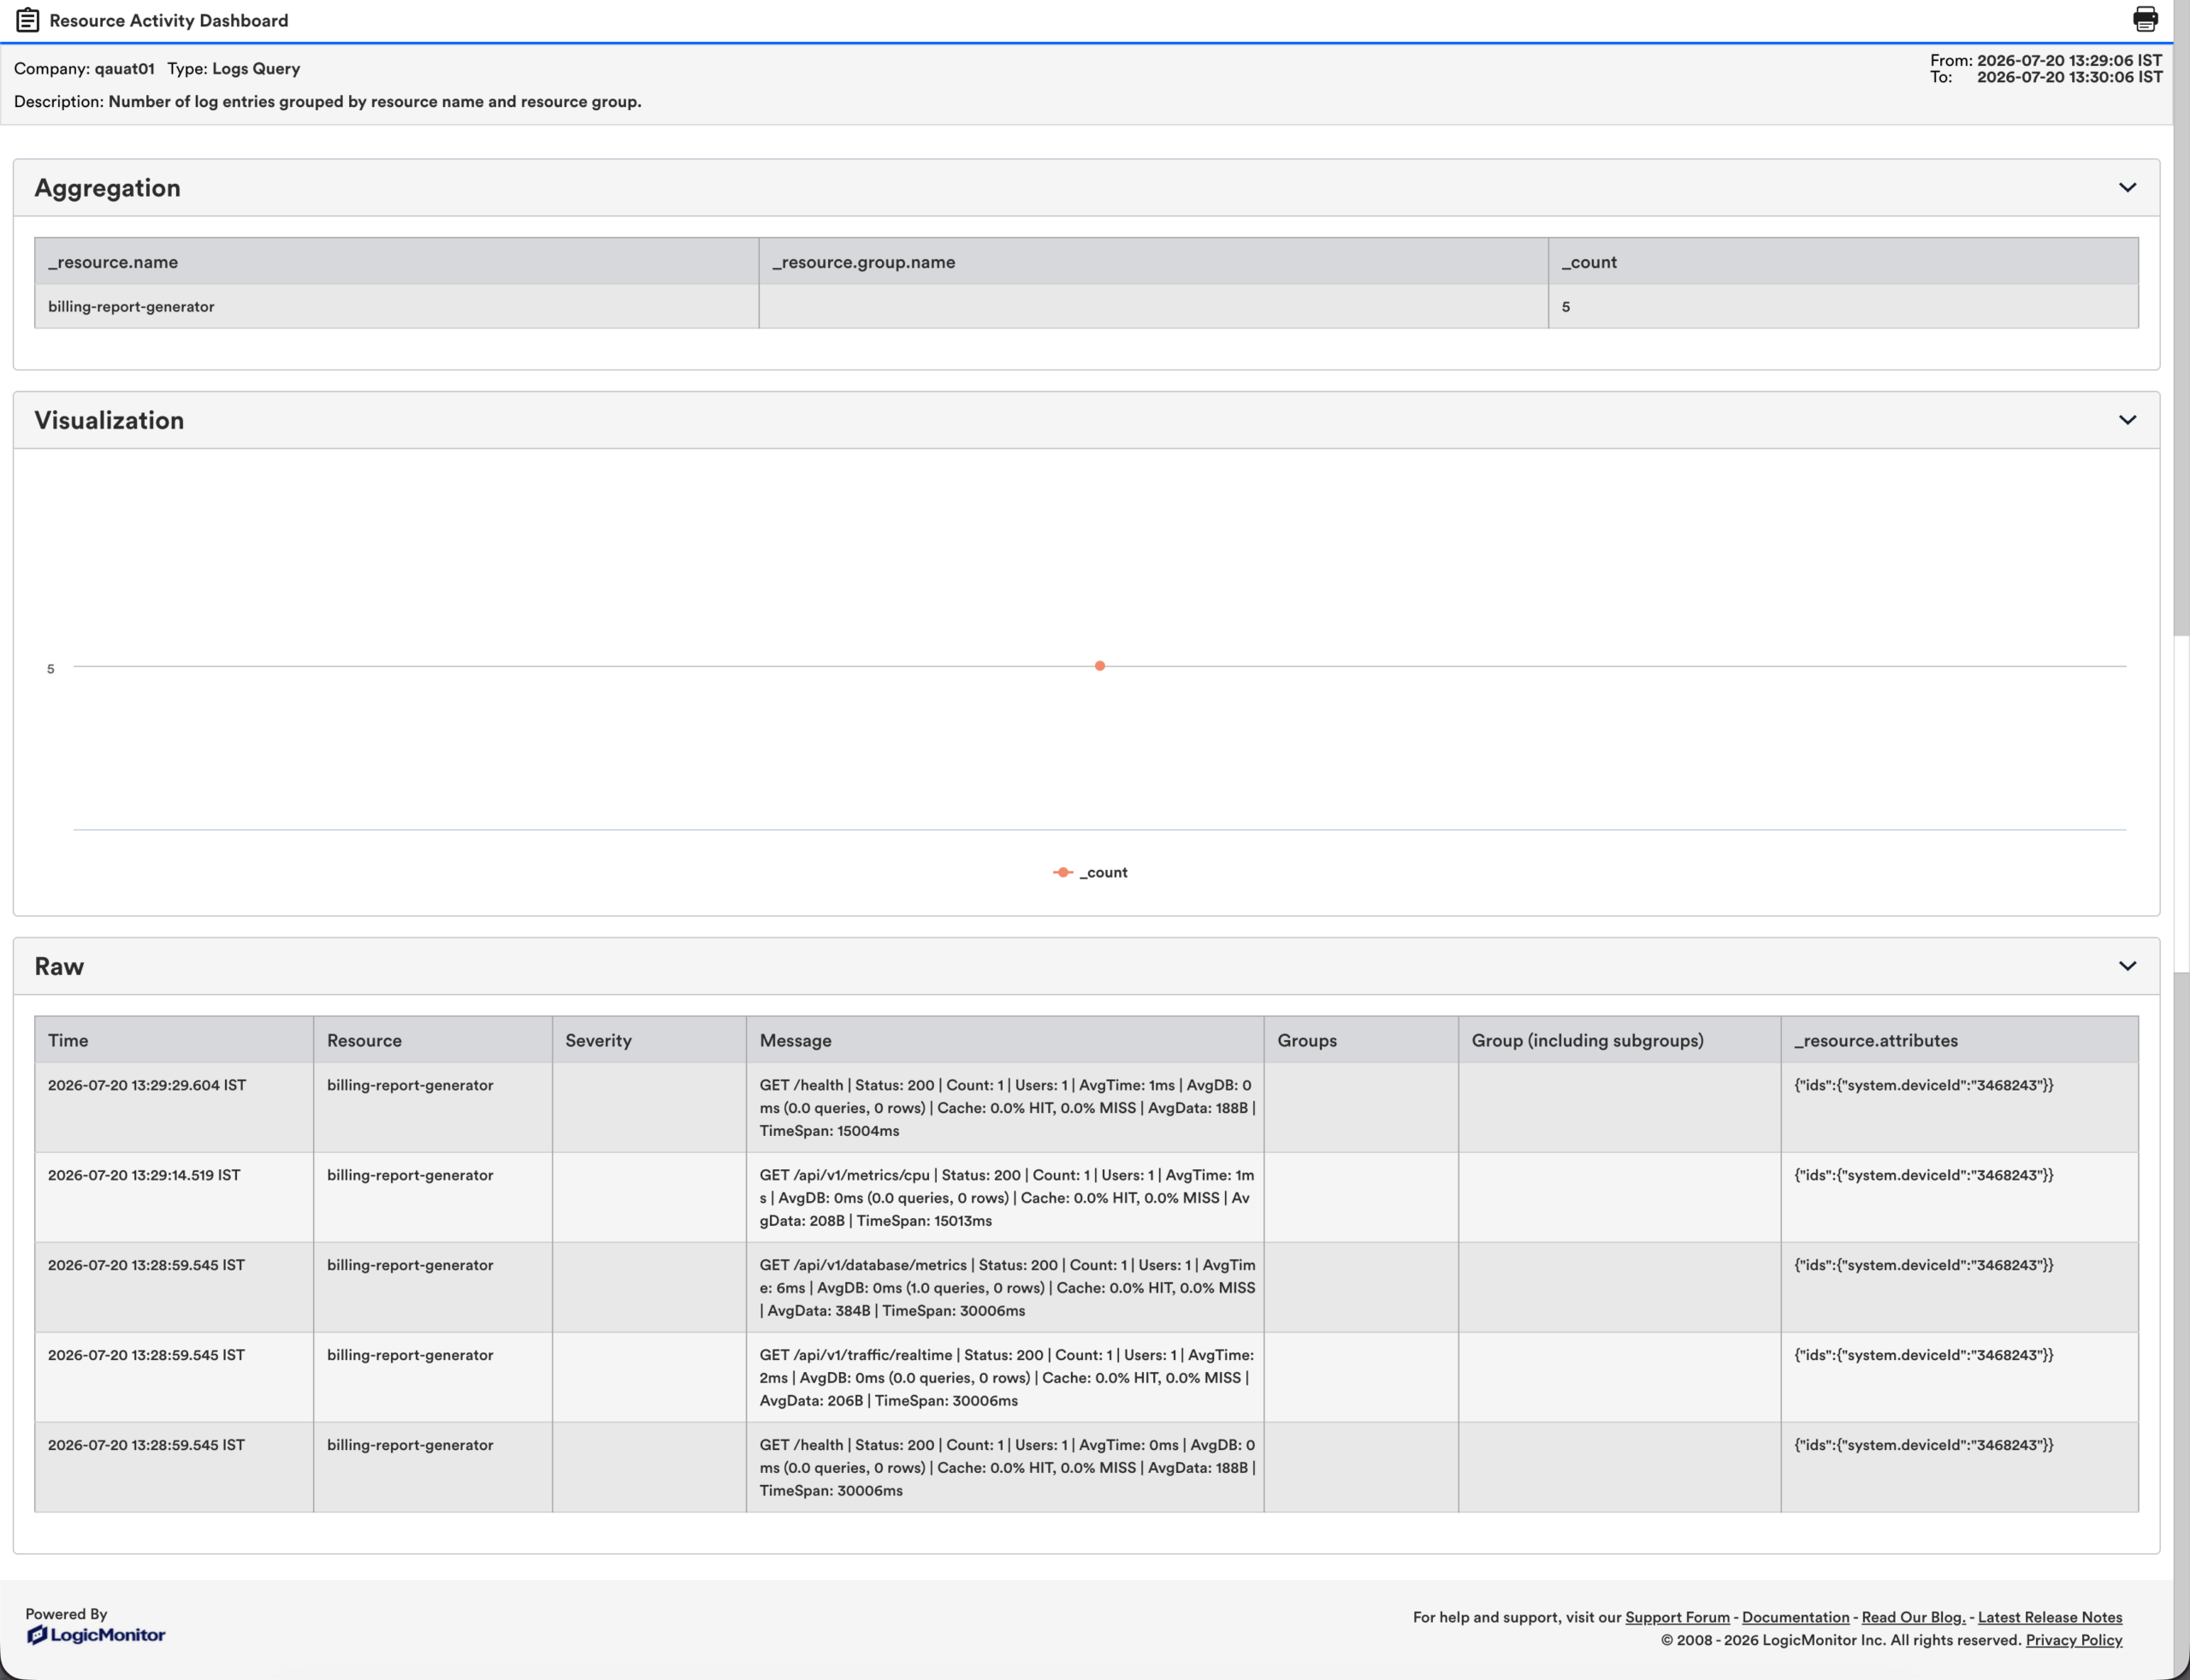Open the Support Forum link
2190x1680 pixels.
point(1677,1617)
